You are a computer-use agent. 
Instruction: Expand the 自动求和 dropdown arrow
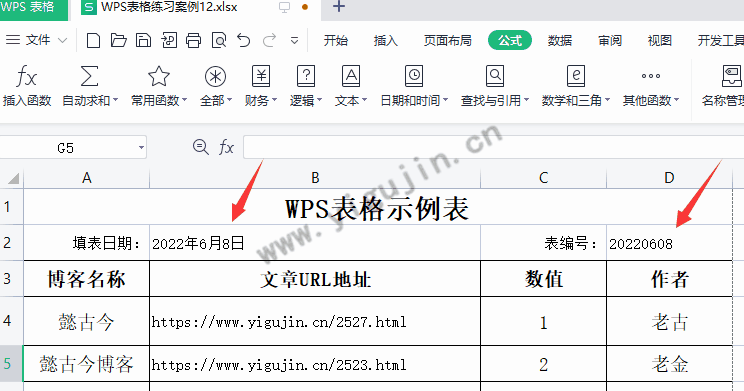point(115,100)
